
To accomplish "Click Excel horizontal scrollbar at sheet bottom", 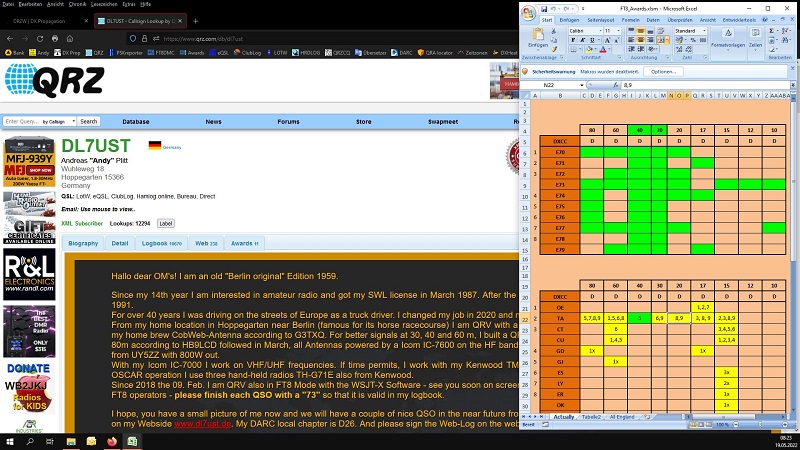I will click(724, 417).
